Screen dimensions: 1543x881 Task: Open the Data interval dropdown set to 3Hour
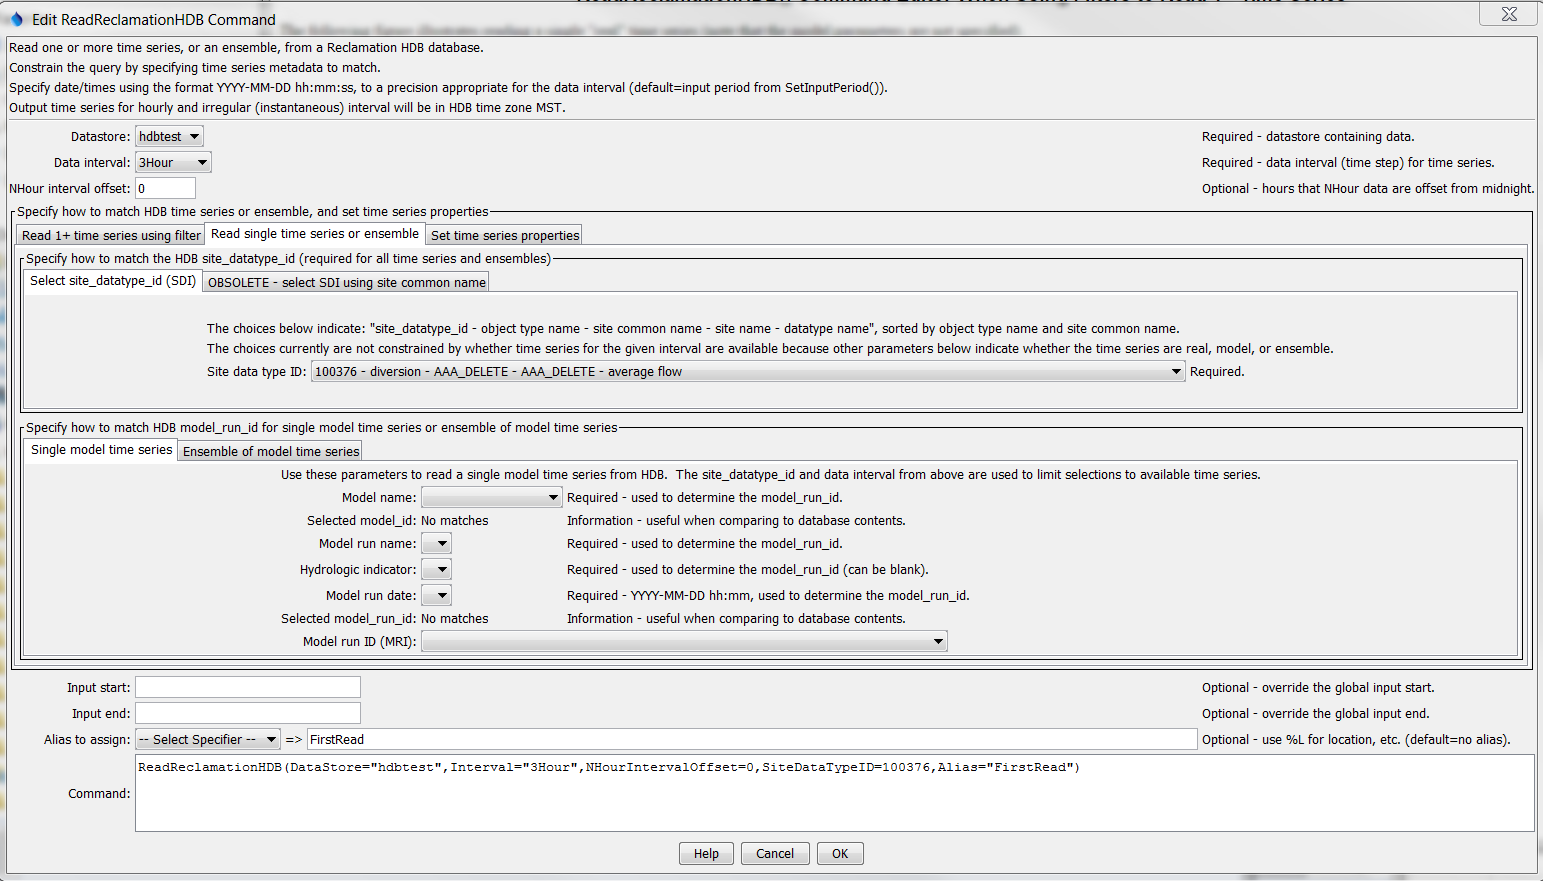click(x=172, y=162)
